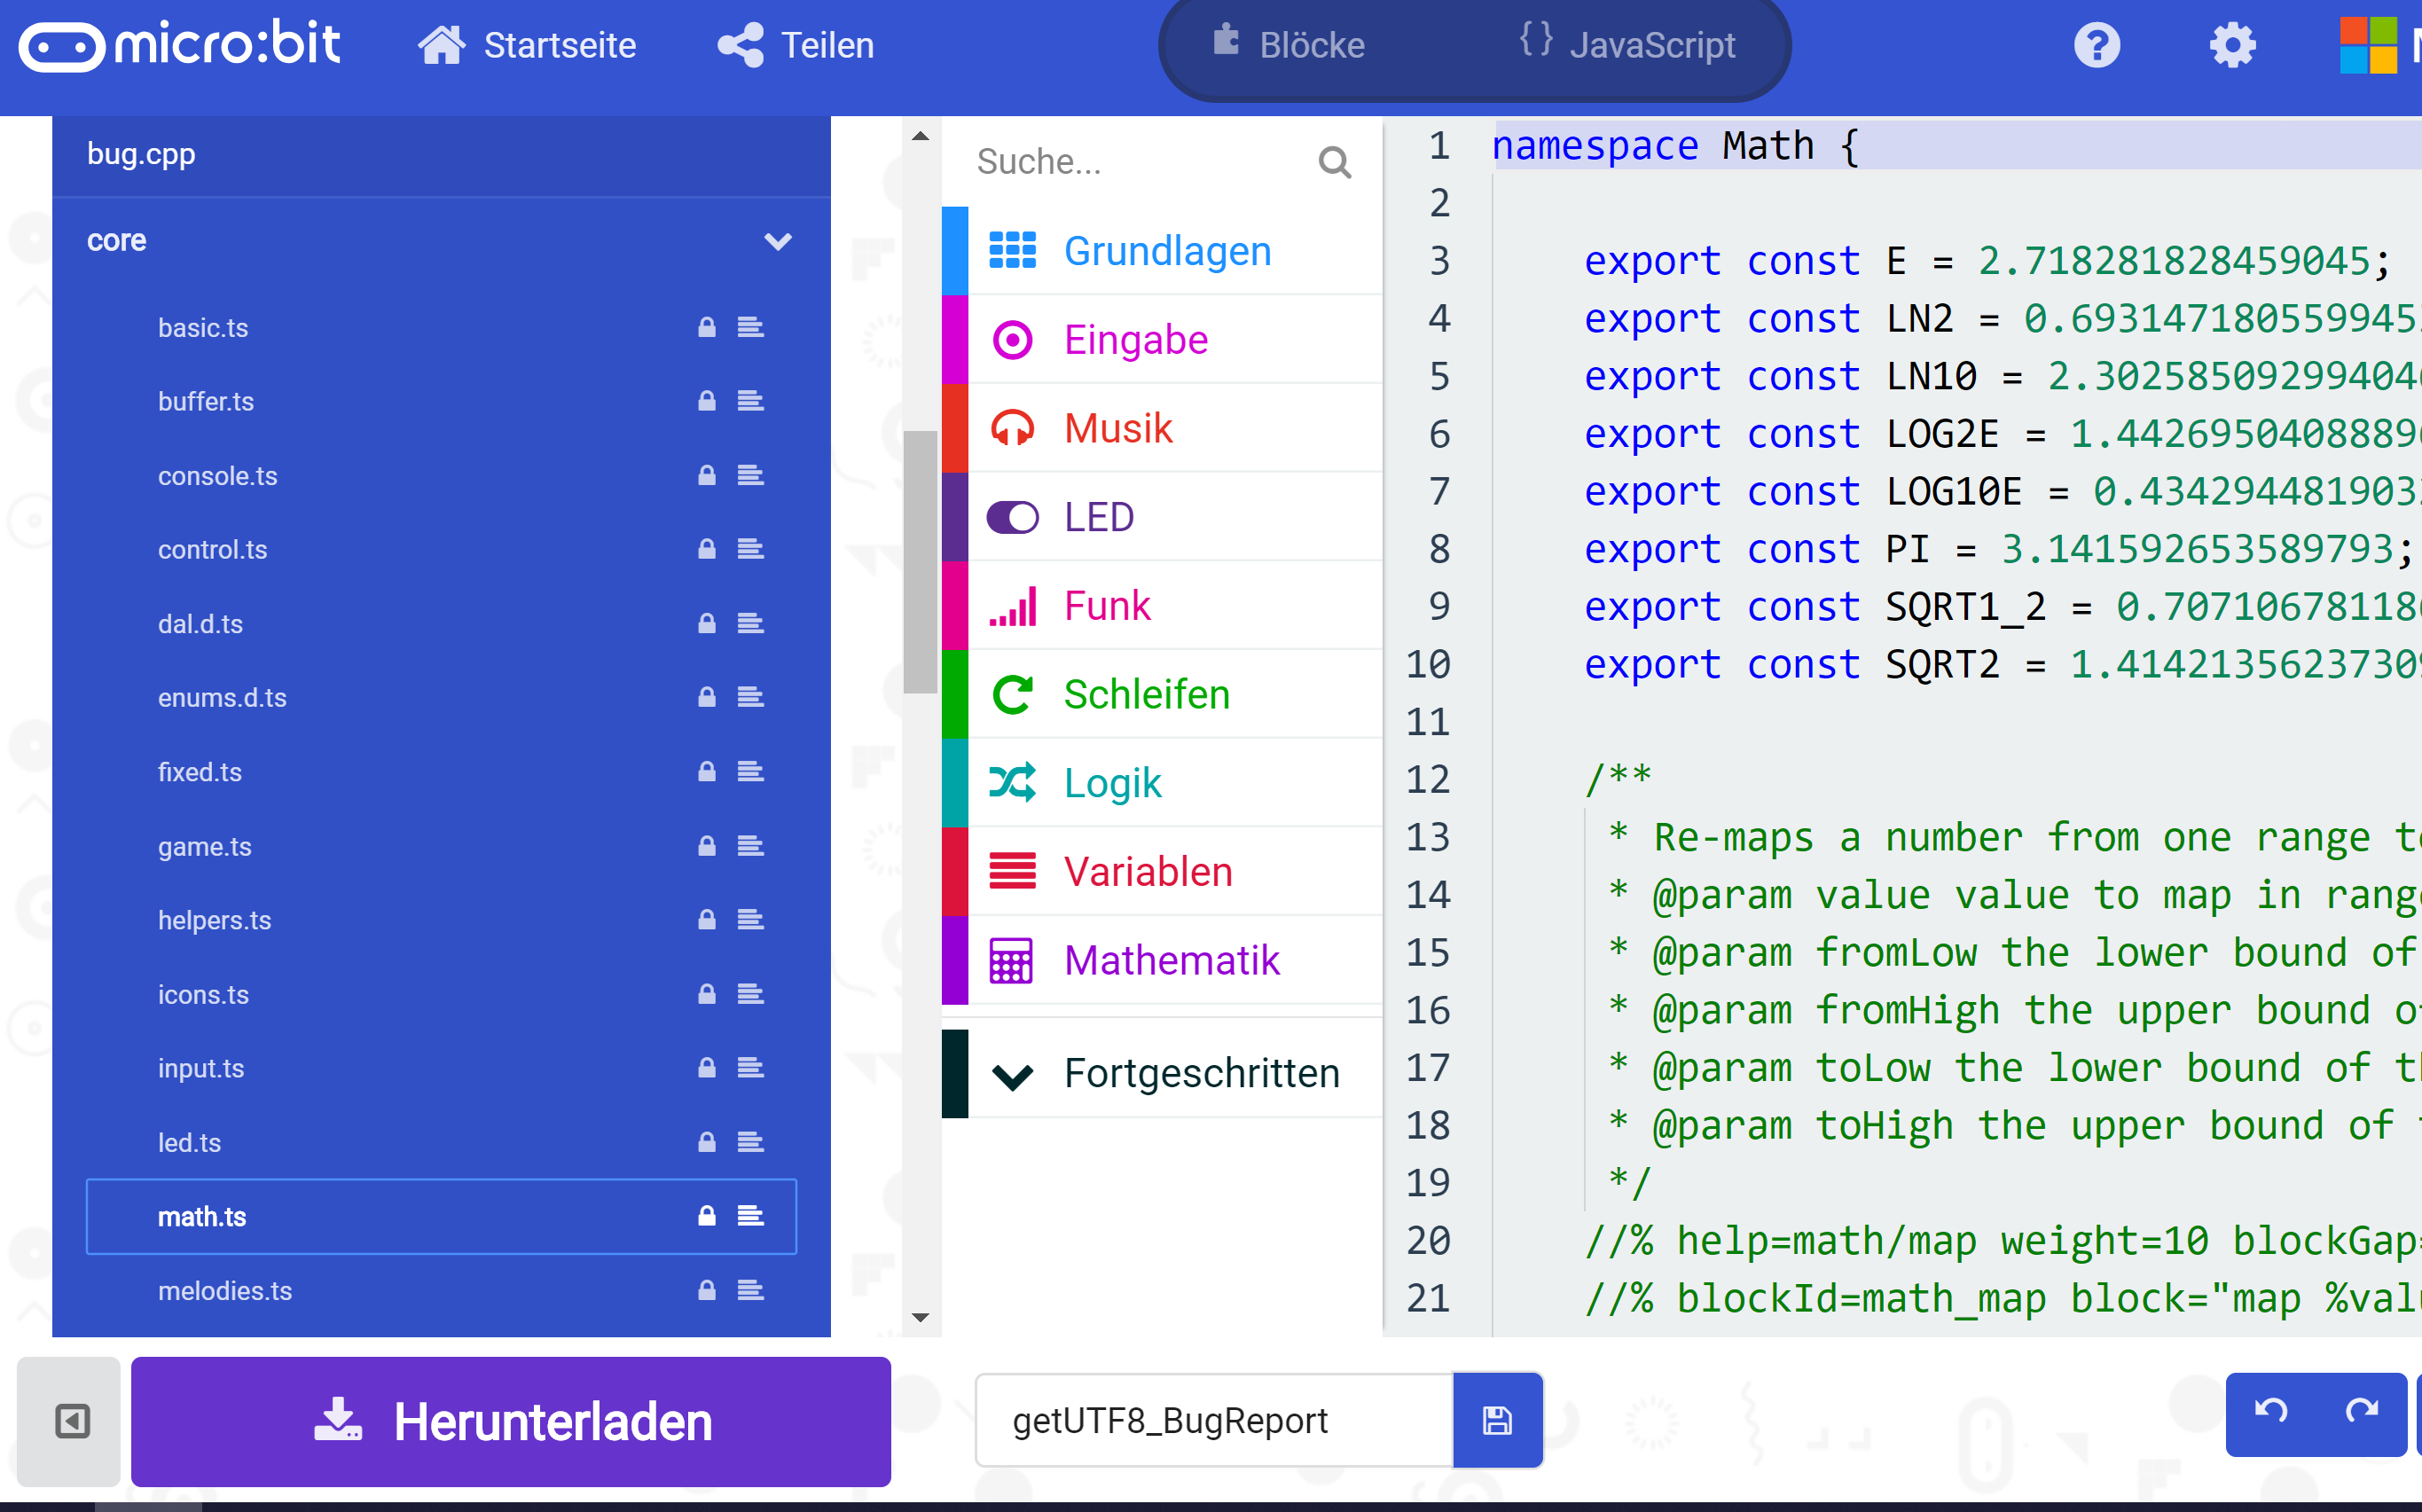This screenshot has height=1512, width=2422.
Task: Click the micro:bit logo
Action: (180, 44)
